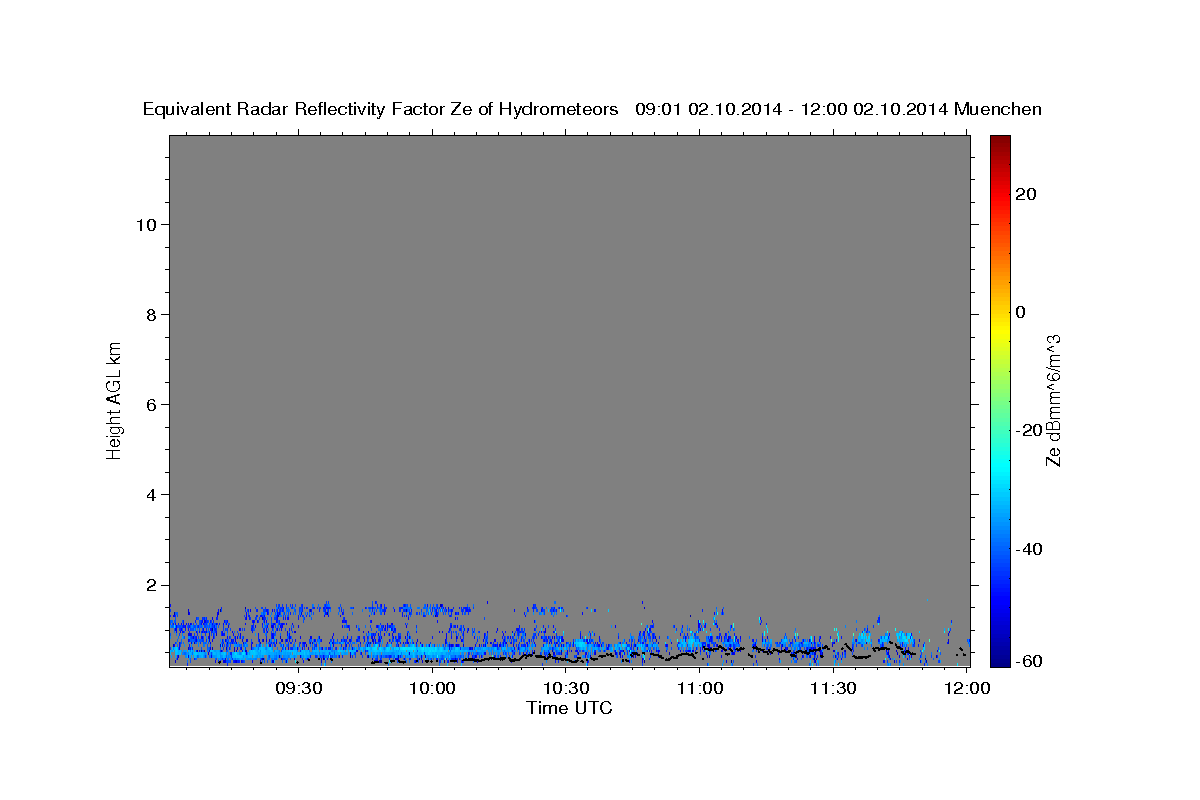Click the cyan band of the colorbar
This screenshot has height=800, width=1200.
1000,468
